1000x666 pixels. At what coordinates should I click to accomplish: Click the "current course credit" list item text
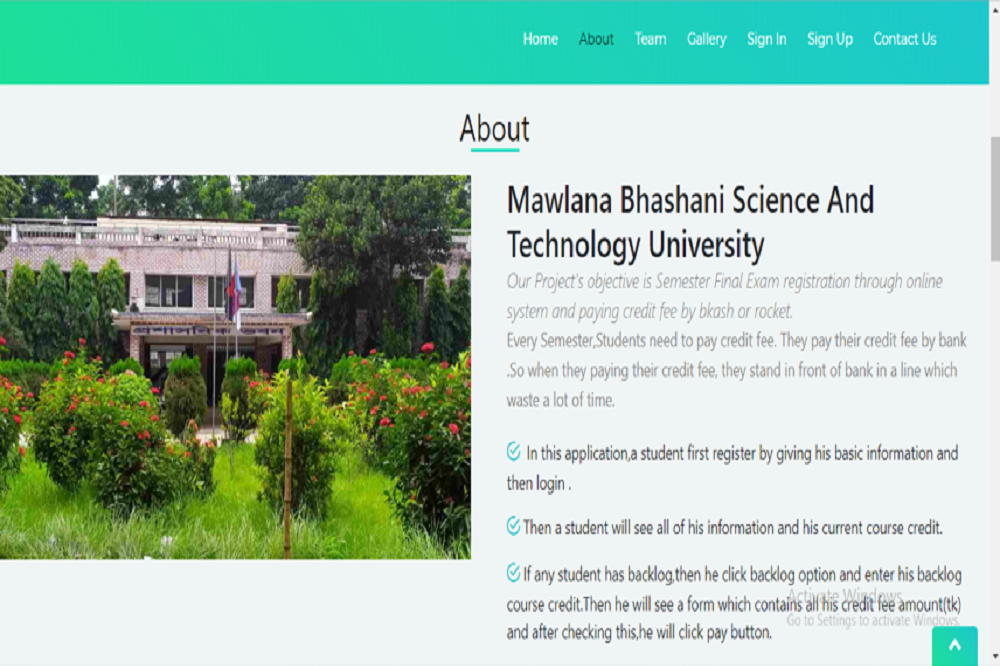(732, 527)
